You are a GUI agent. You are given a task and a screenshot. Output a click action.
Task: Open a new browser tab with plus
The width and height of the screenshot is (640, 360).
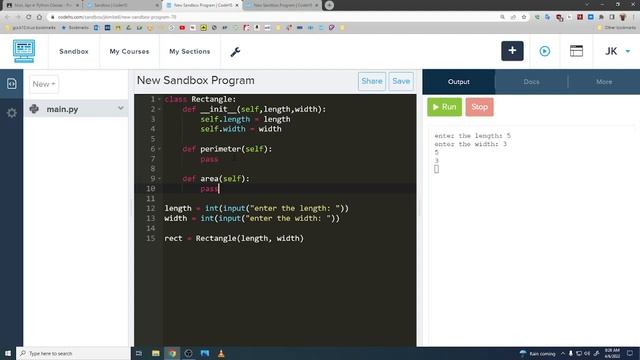(x=329, y=5)
